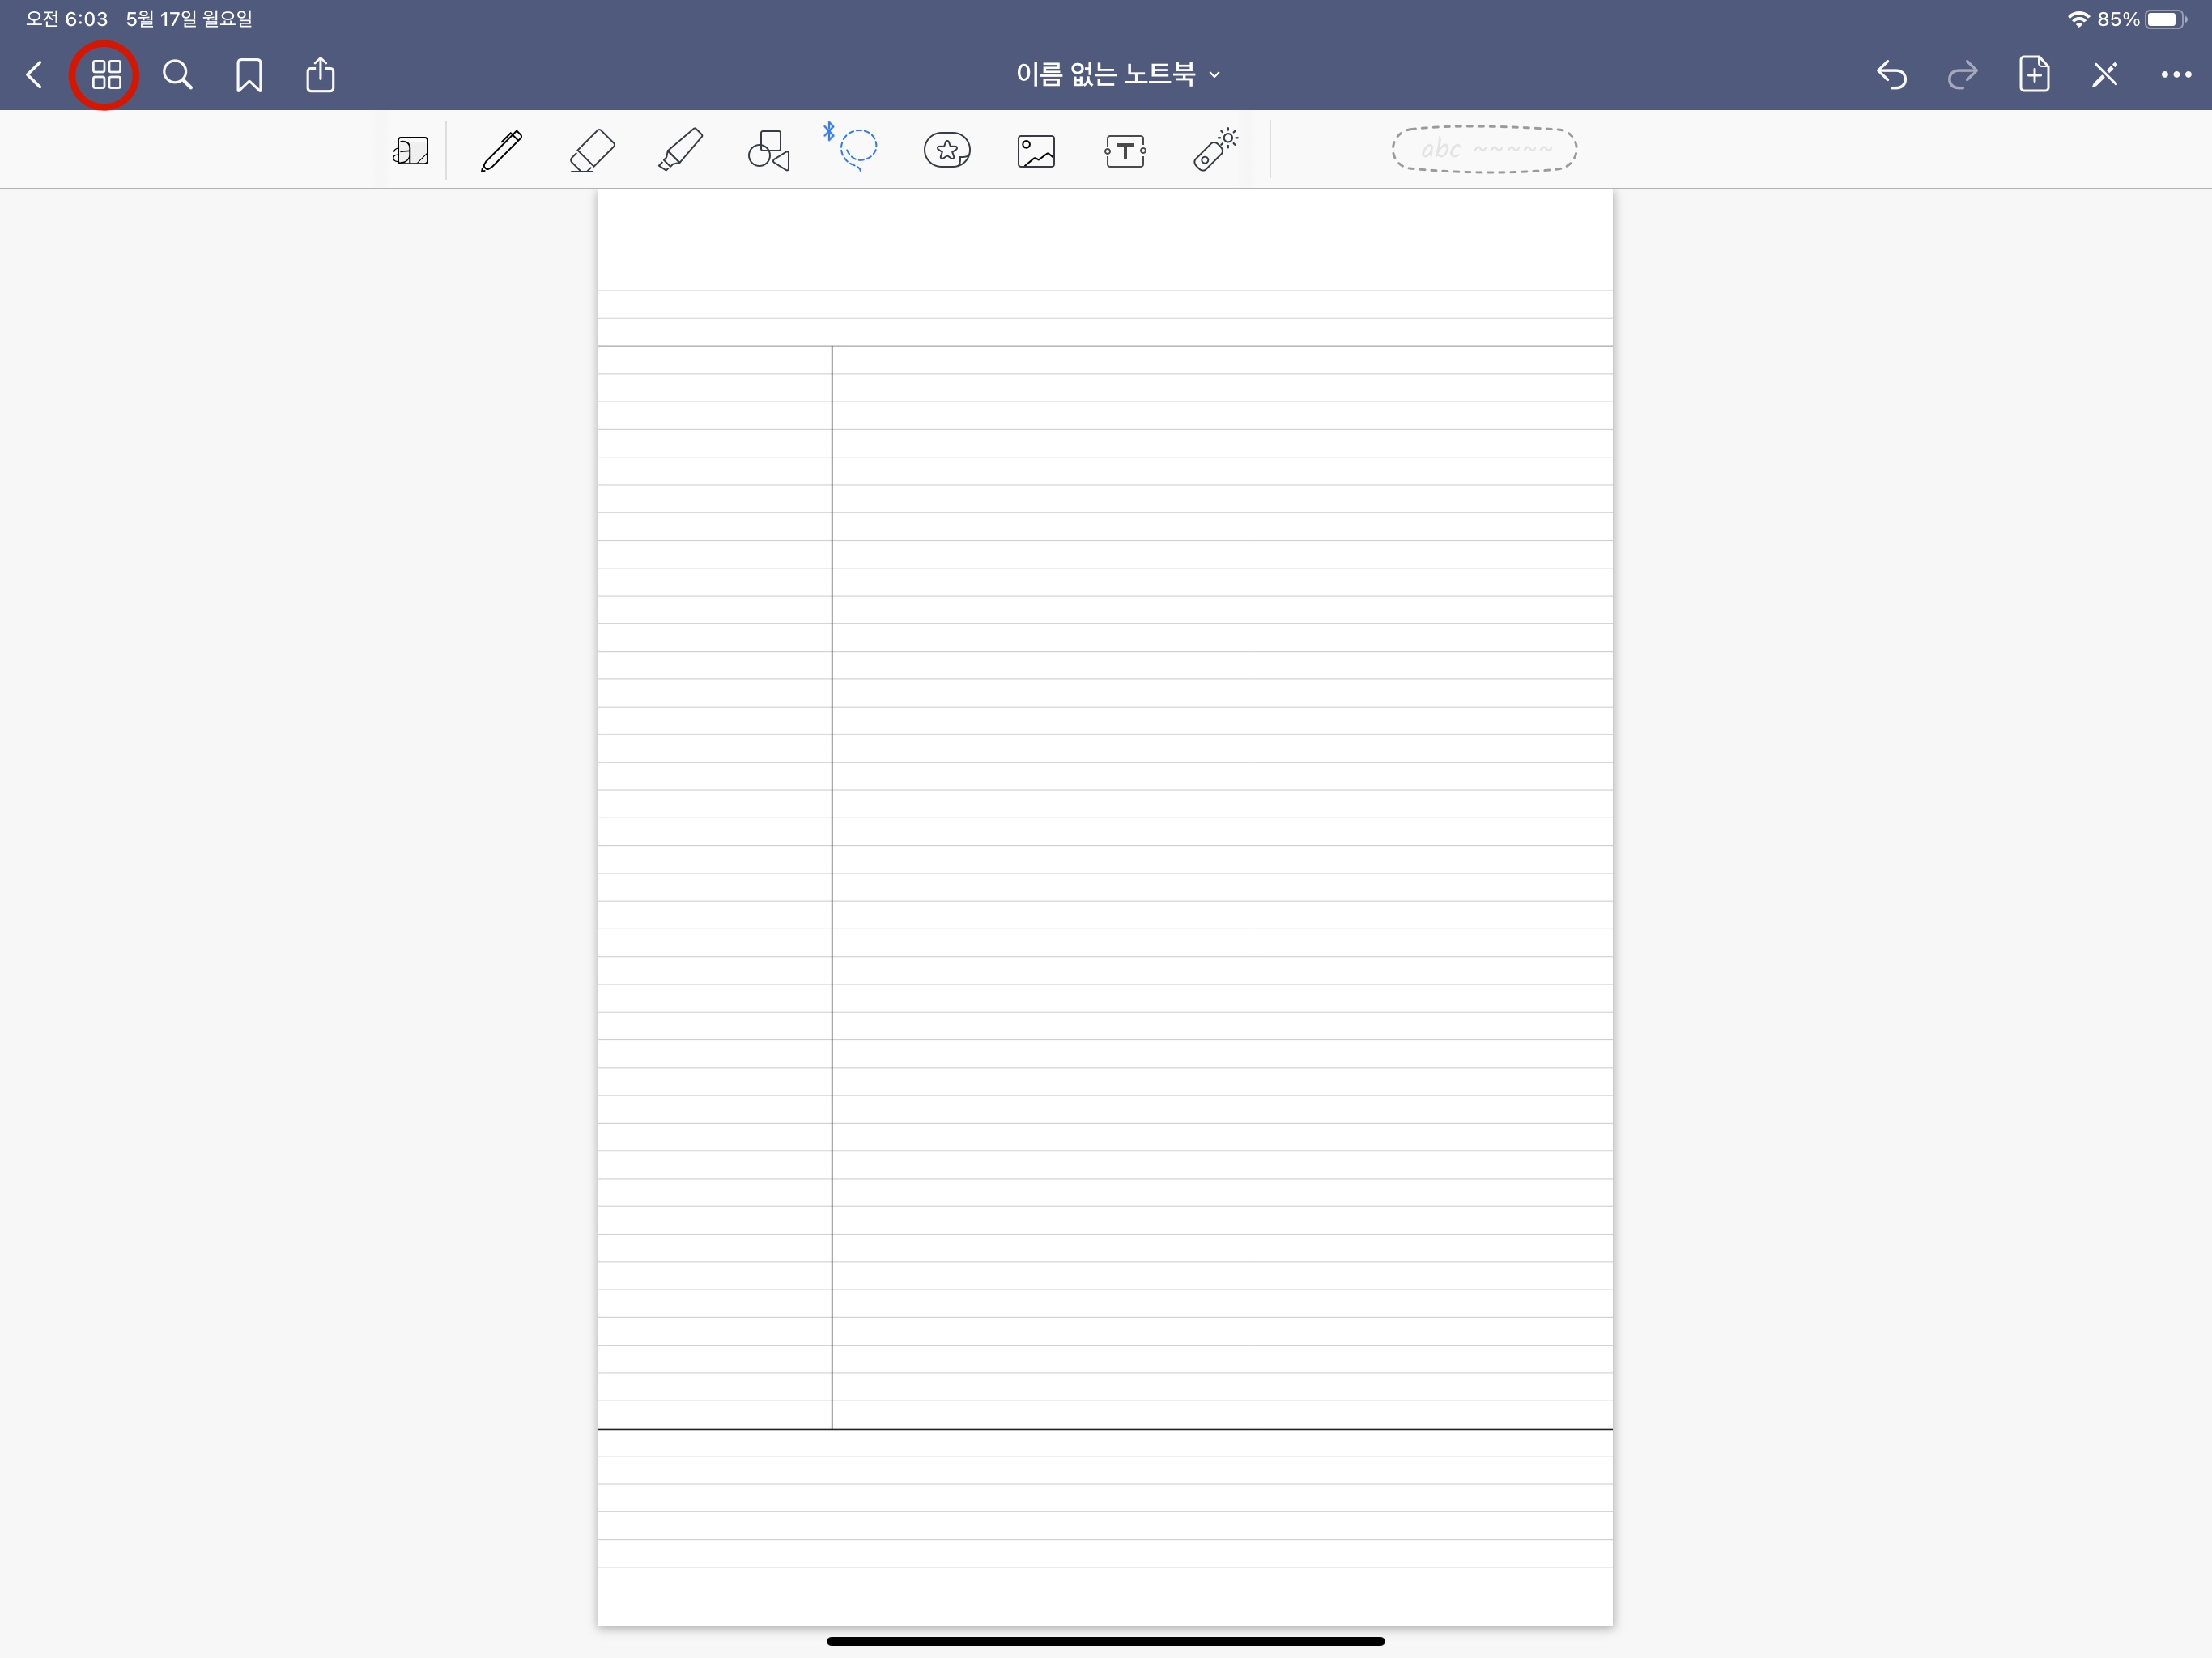Insert an image with photo tool
2212x1658 pixels.
click(x=1036, y=151)
